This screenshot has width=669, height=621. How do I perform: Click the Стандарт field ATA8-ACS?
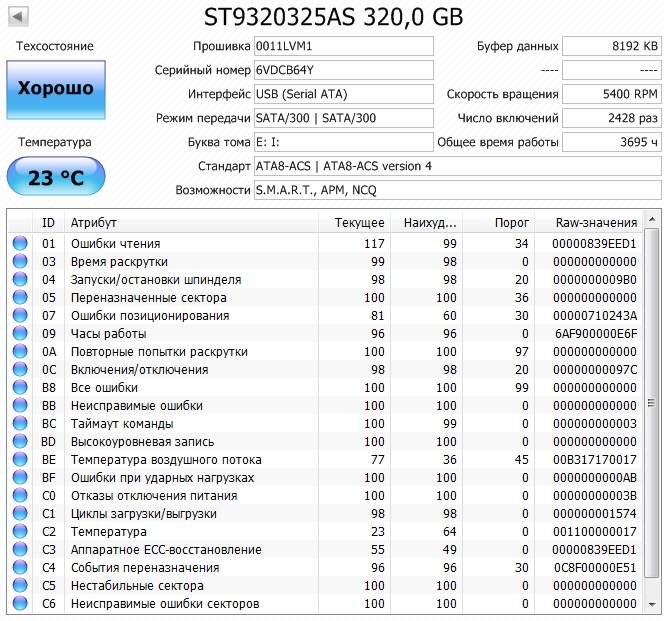(458, 166)
